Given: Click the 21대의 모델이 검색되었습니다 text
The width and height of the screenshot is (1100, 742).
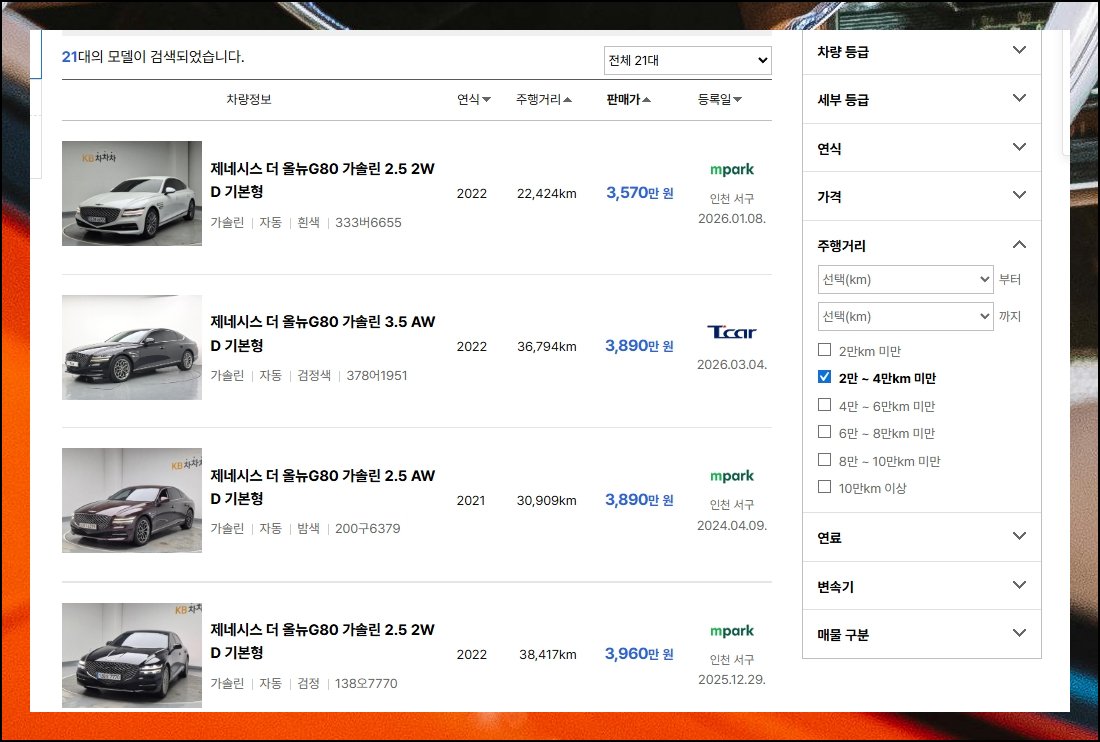Looking at the screenshot, I should (153, 57).
